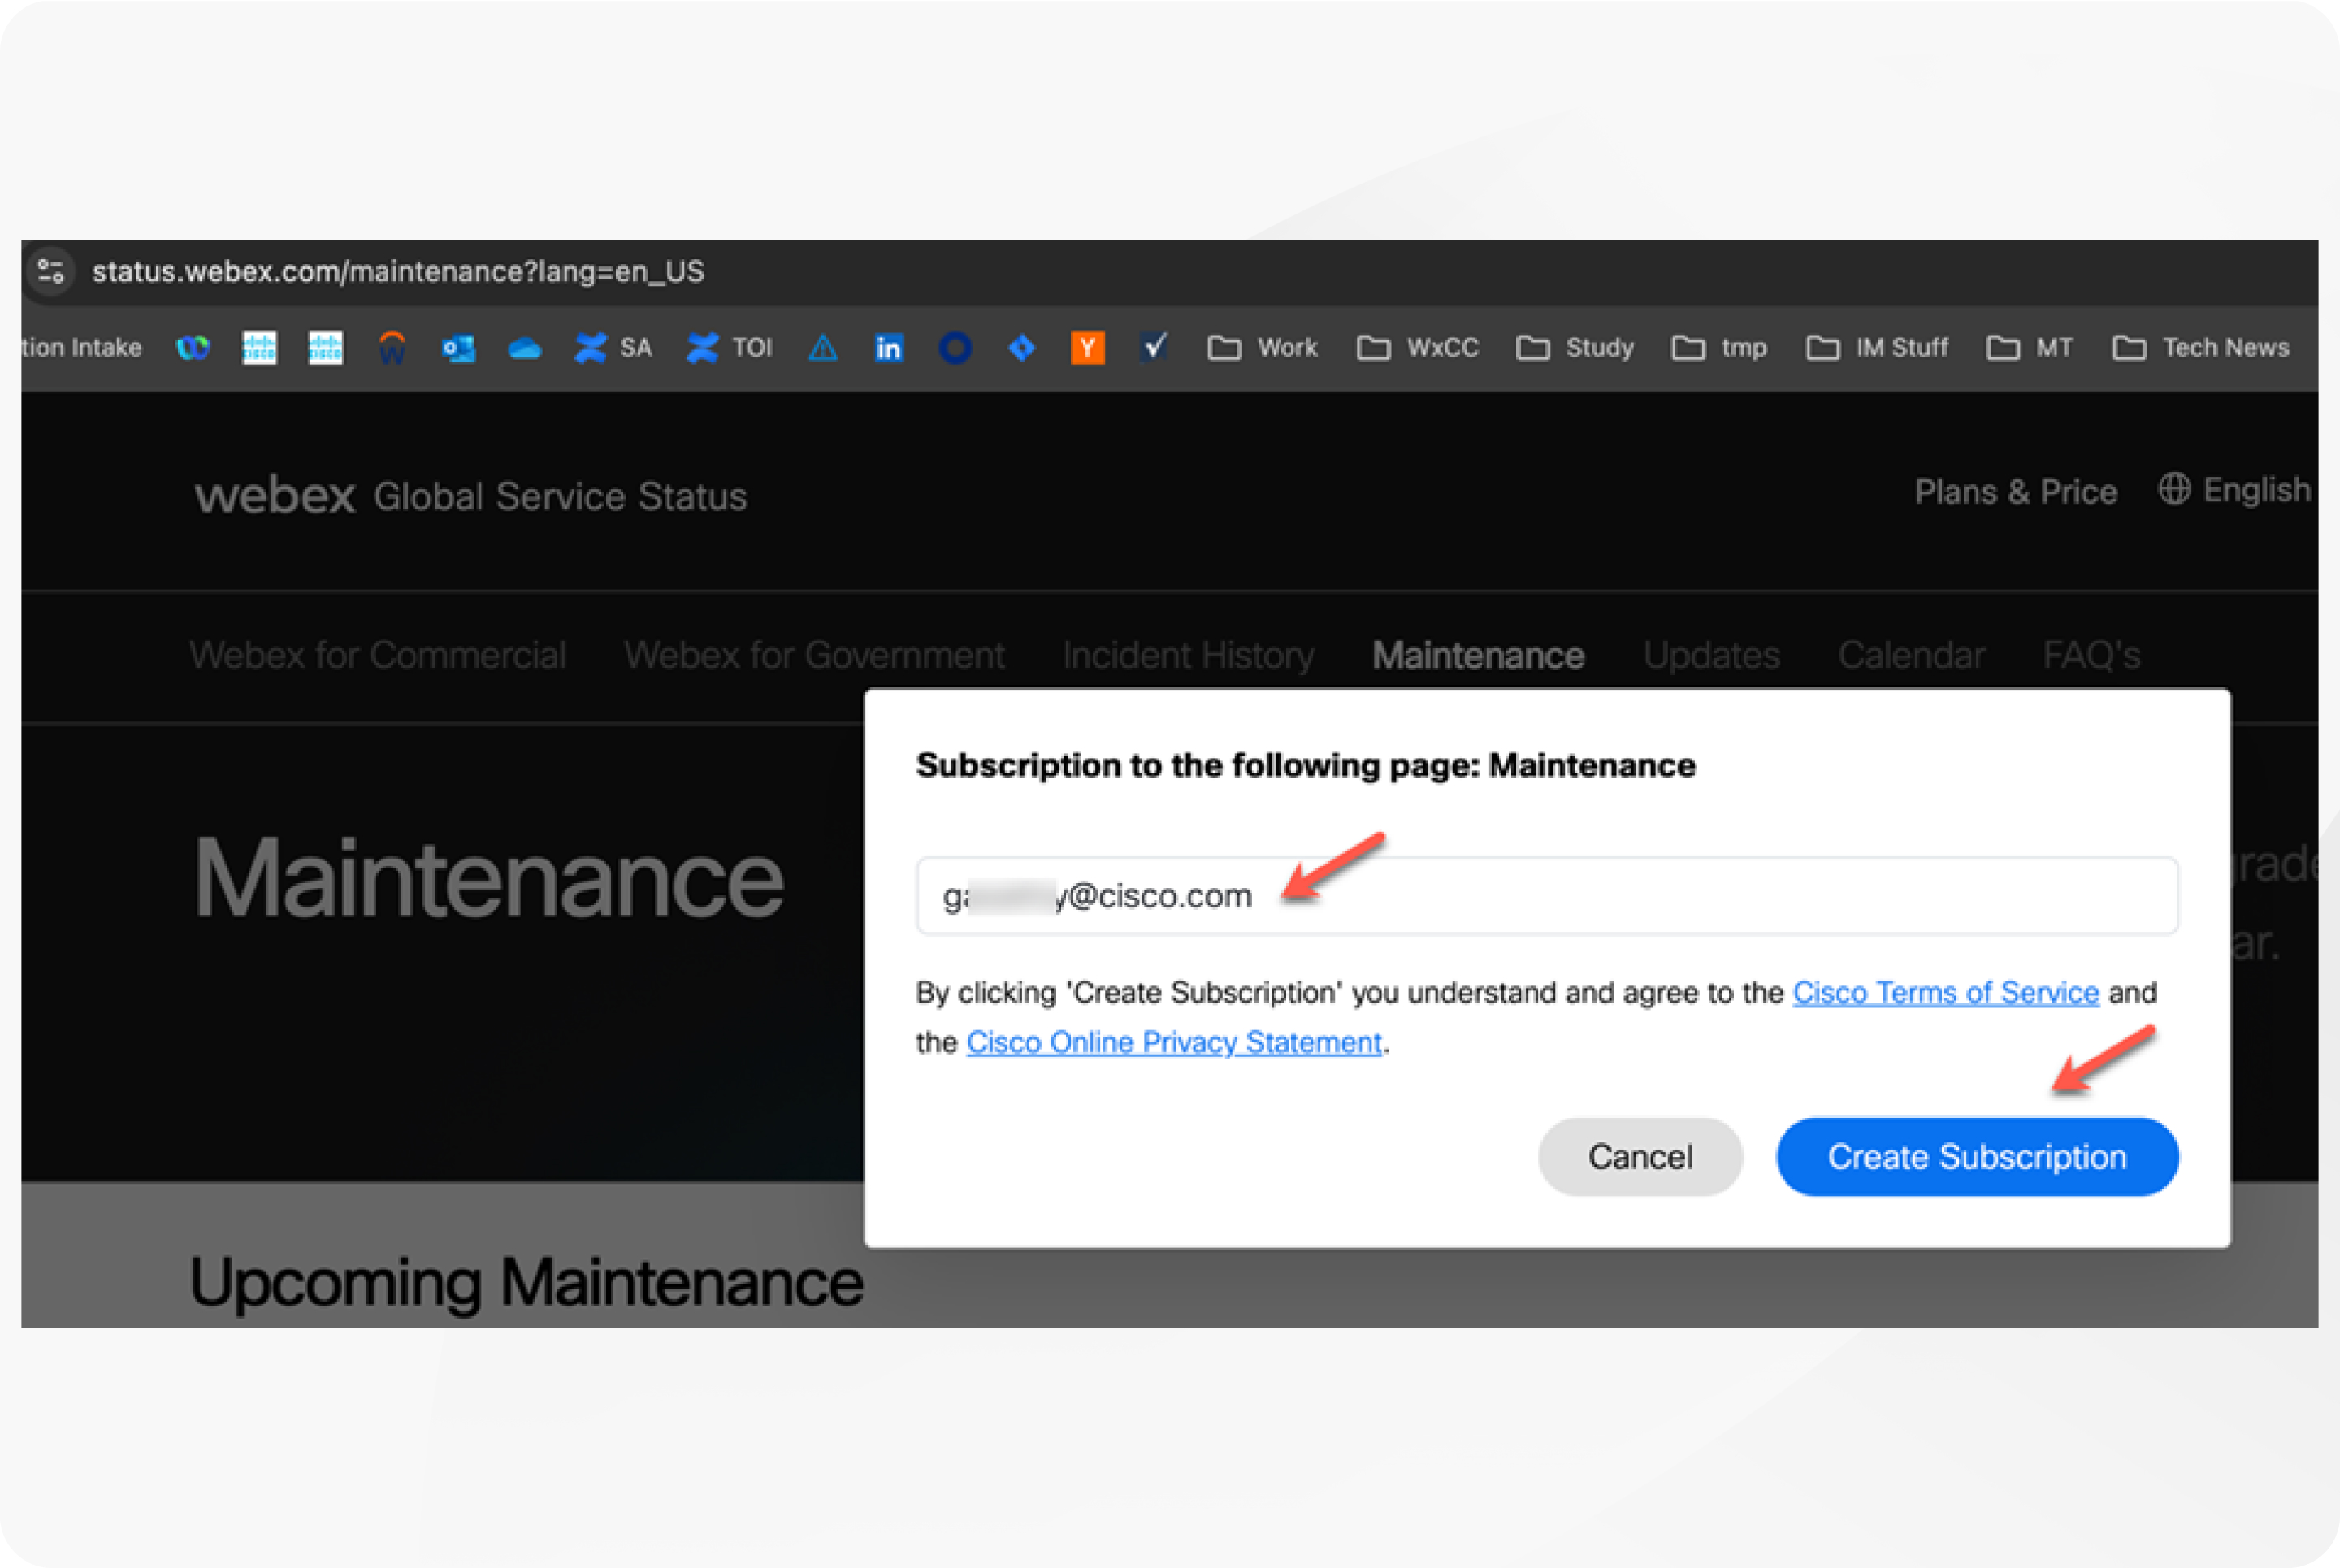
Task: Click the Global Service Status title
Action: point(560,497)
